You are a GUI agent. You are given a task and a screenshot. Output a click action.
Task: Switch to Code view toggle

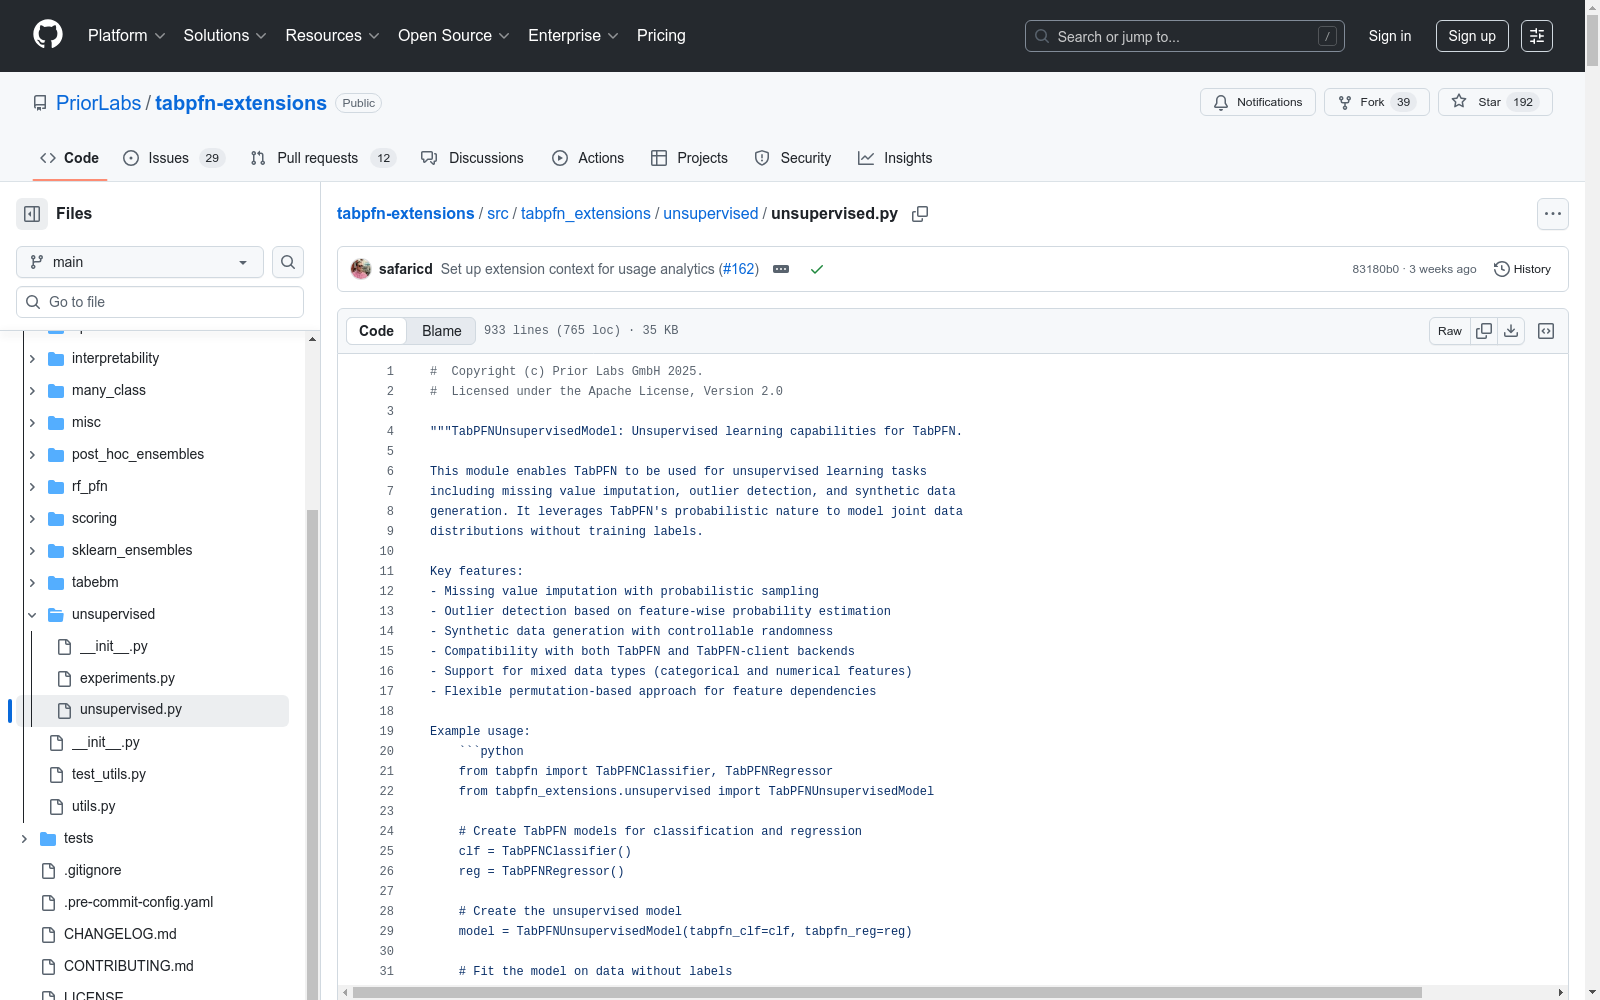[x=376, y=331]
